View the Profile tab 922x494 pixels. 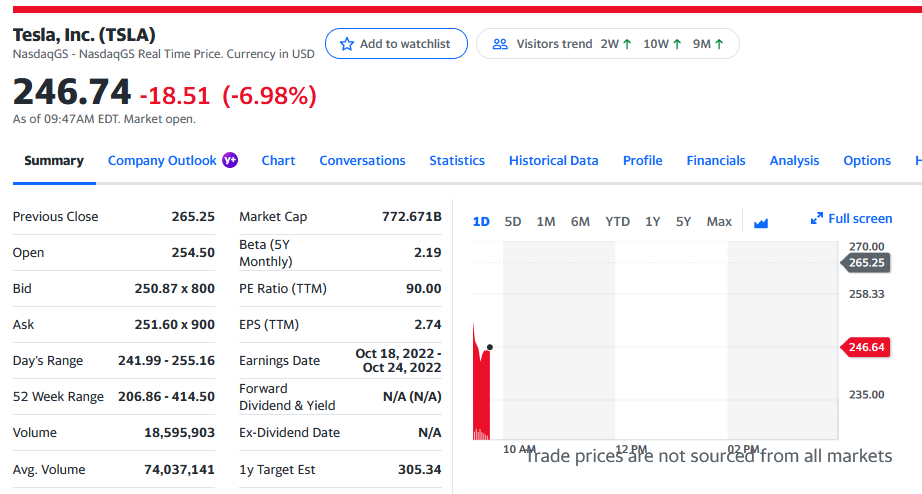tap(643, 161)
